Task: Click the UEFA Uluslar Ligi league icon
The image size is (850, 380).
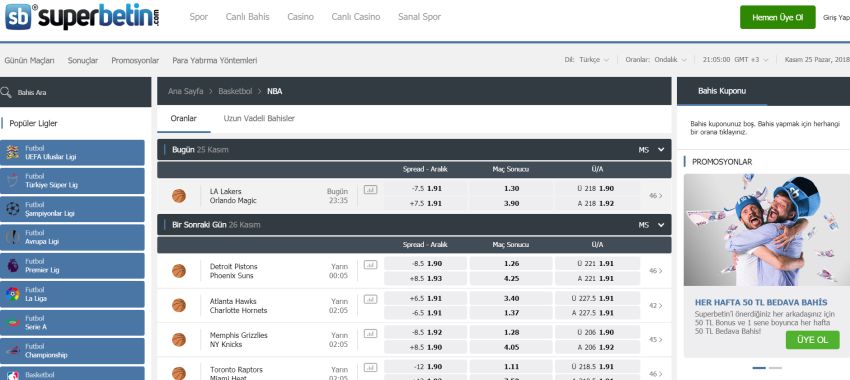Action: [x=12, y=152]
